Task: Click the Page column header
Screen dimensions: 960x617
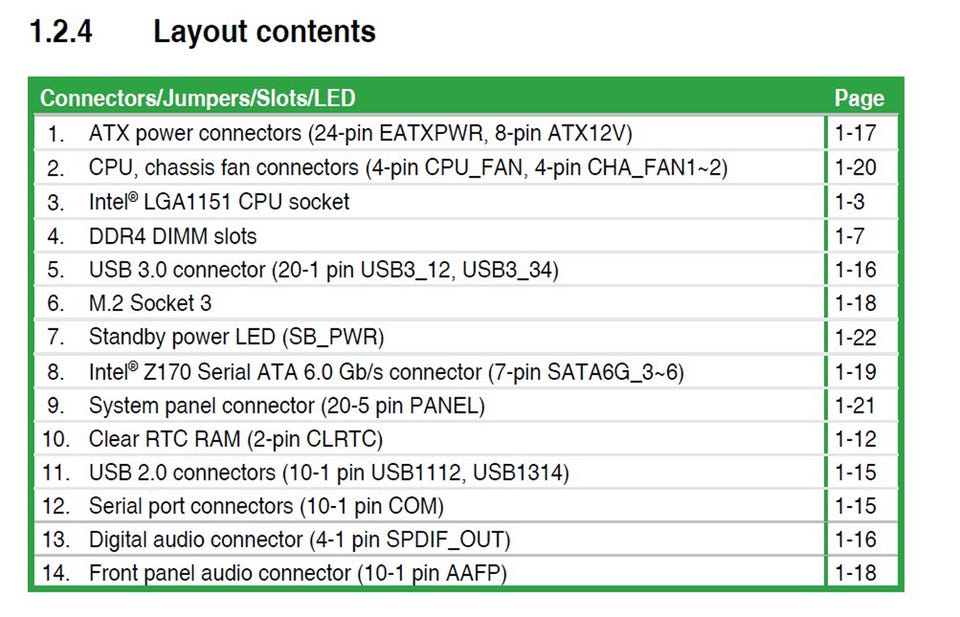Action: pyautogui.click(x=859, y=98)
